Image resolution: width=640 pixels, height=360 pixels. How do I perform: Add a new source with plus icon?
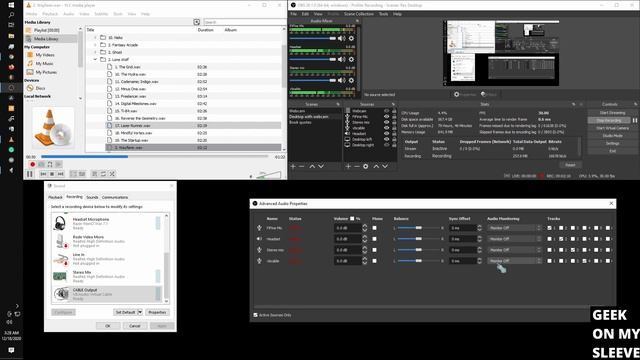pos(348,167)
